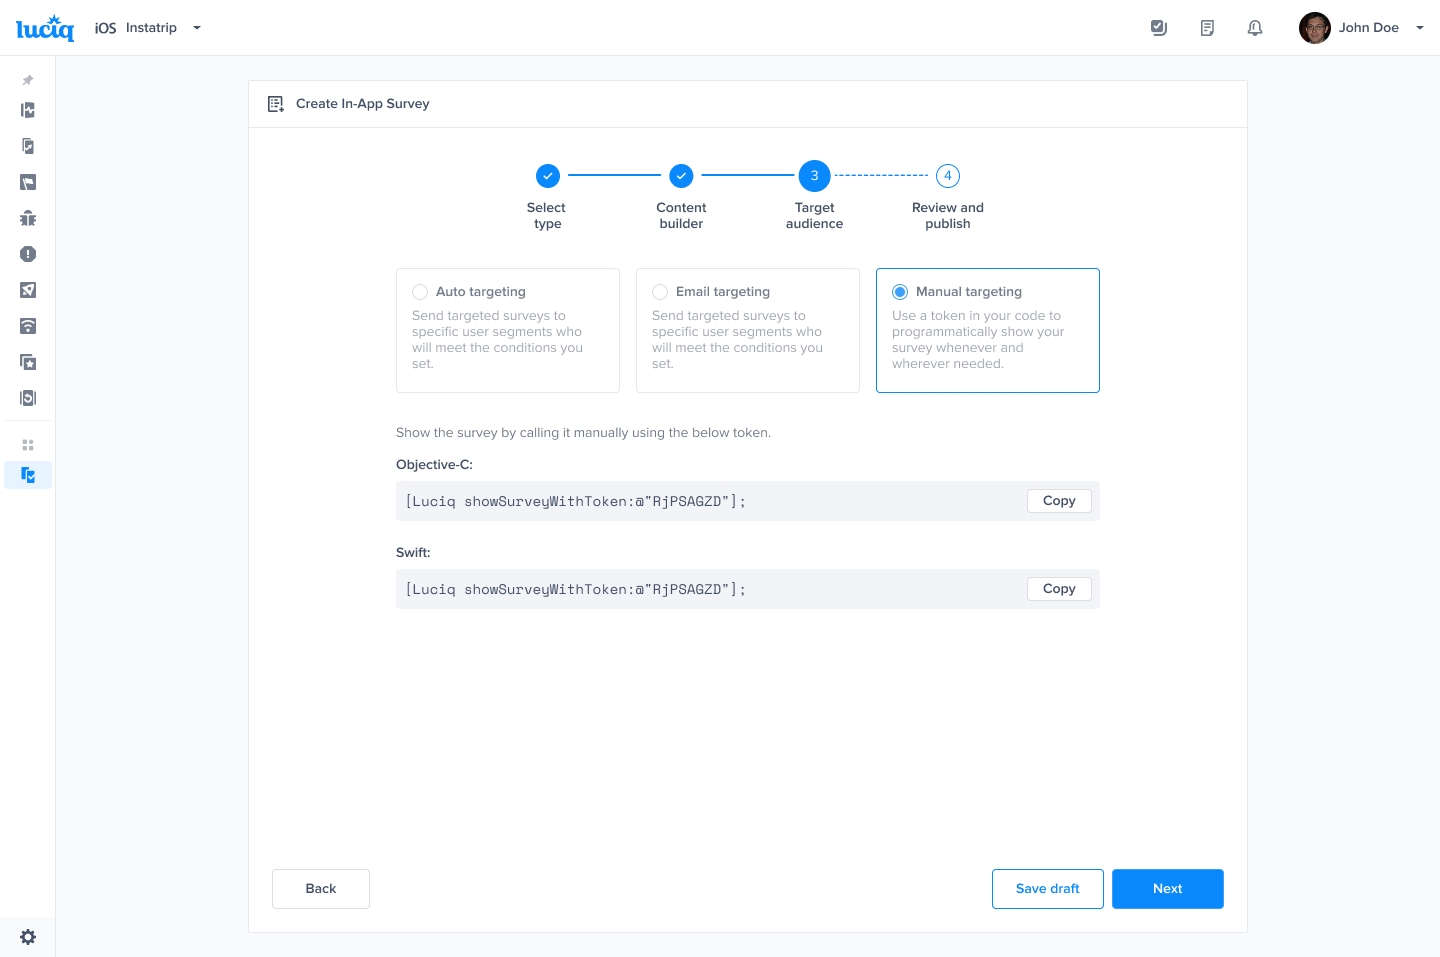Click the document icon in the top bar
Image resolution: width=1440 pixels, height=957 pixels.
coord(1207,28)
